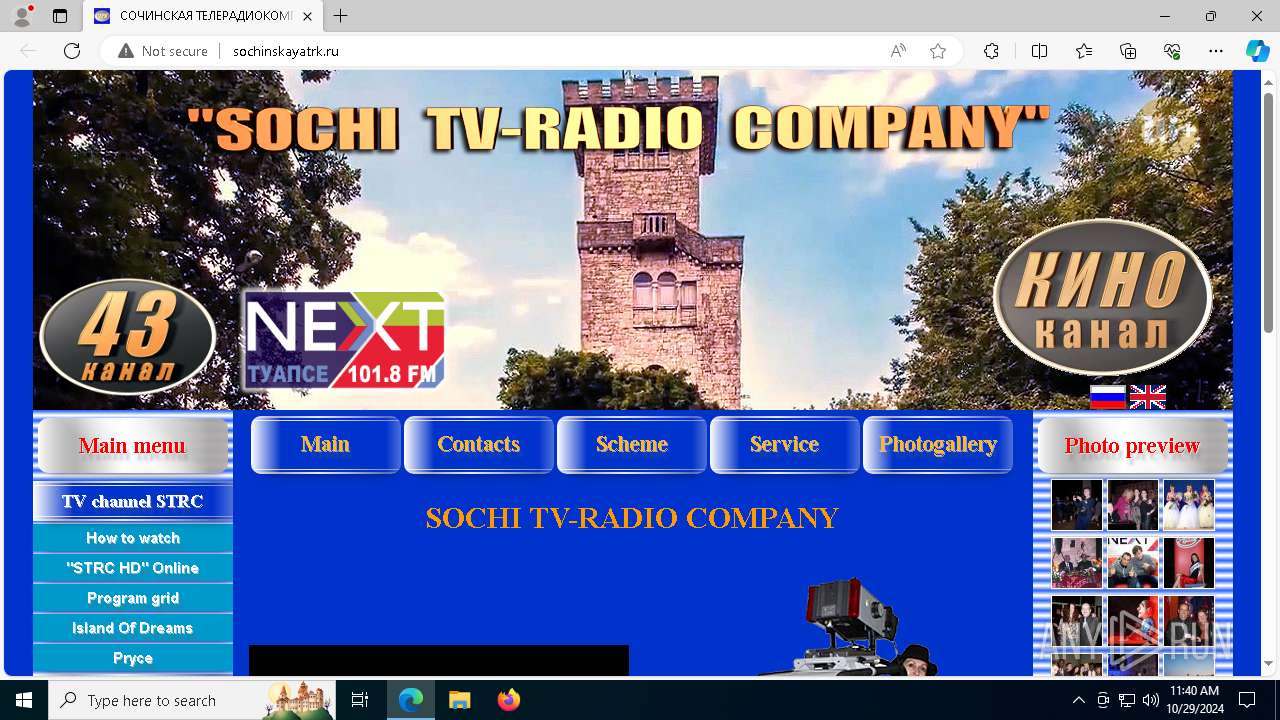
Task: Open the "STRC HD" Online link
Action: [x=133, y=568]
